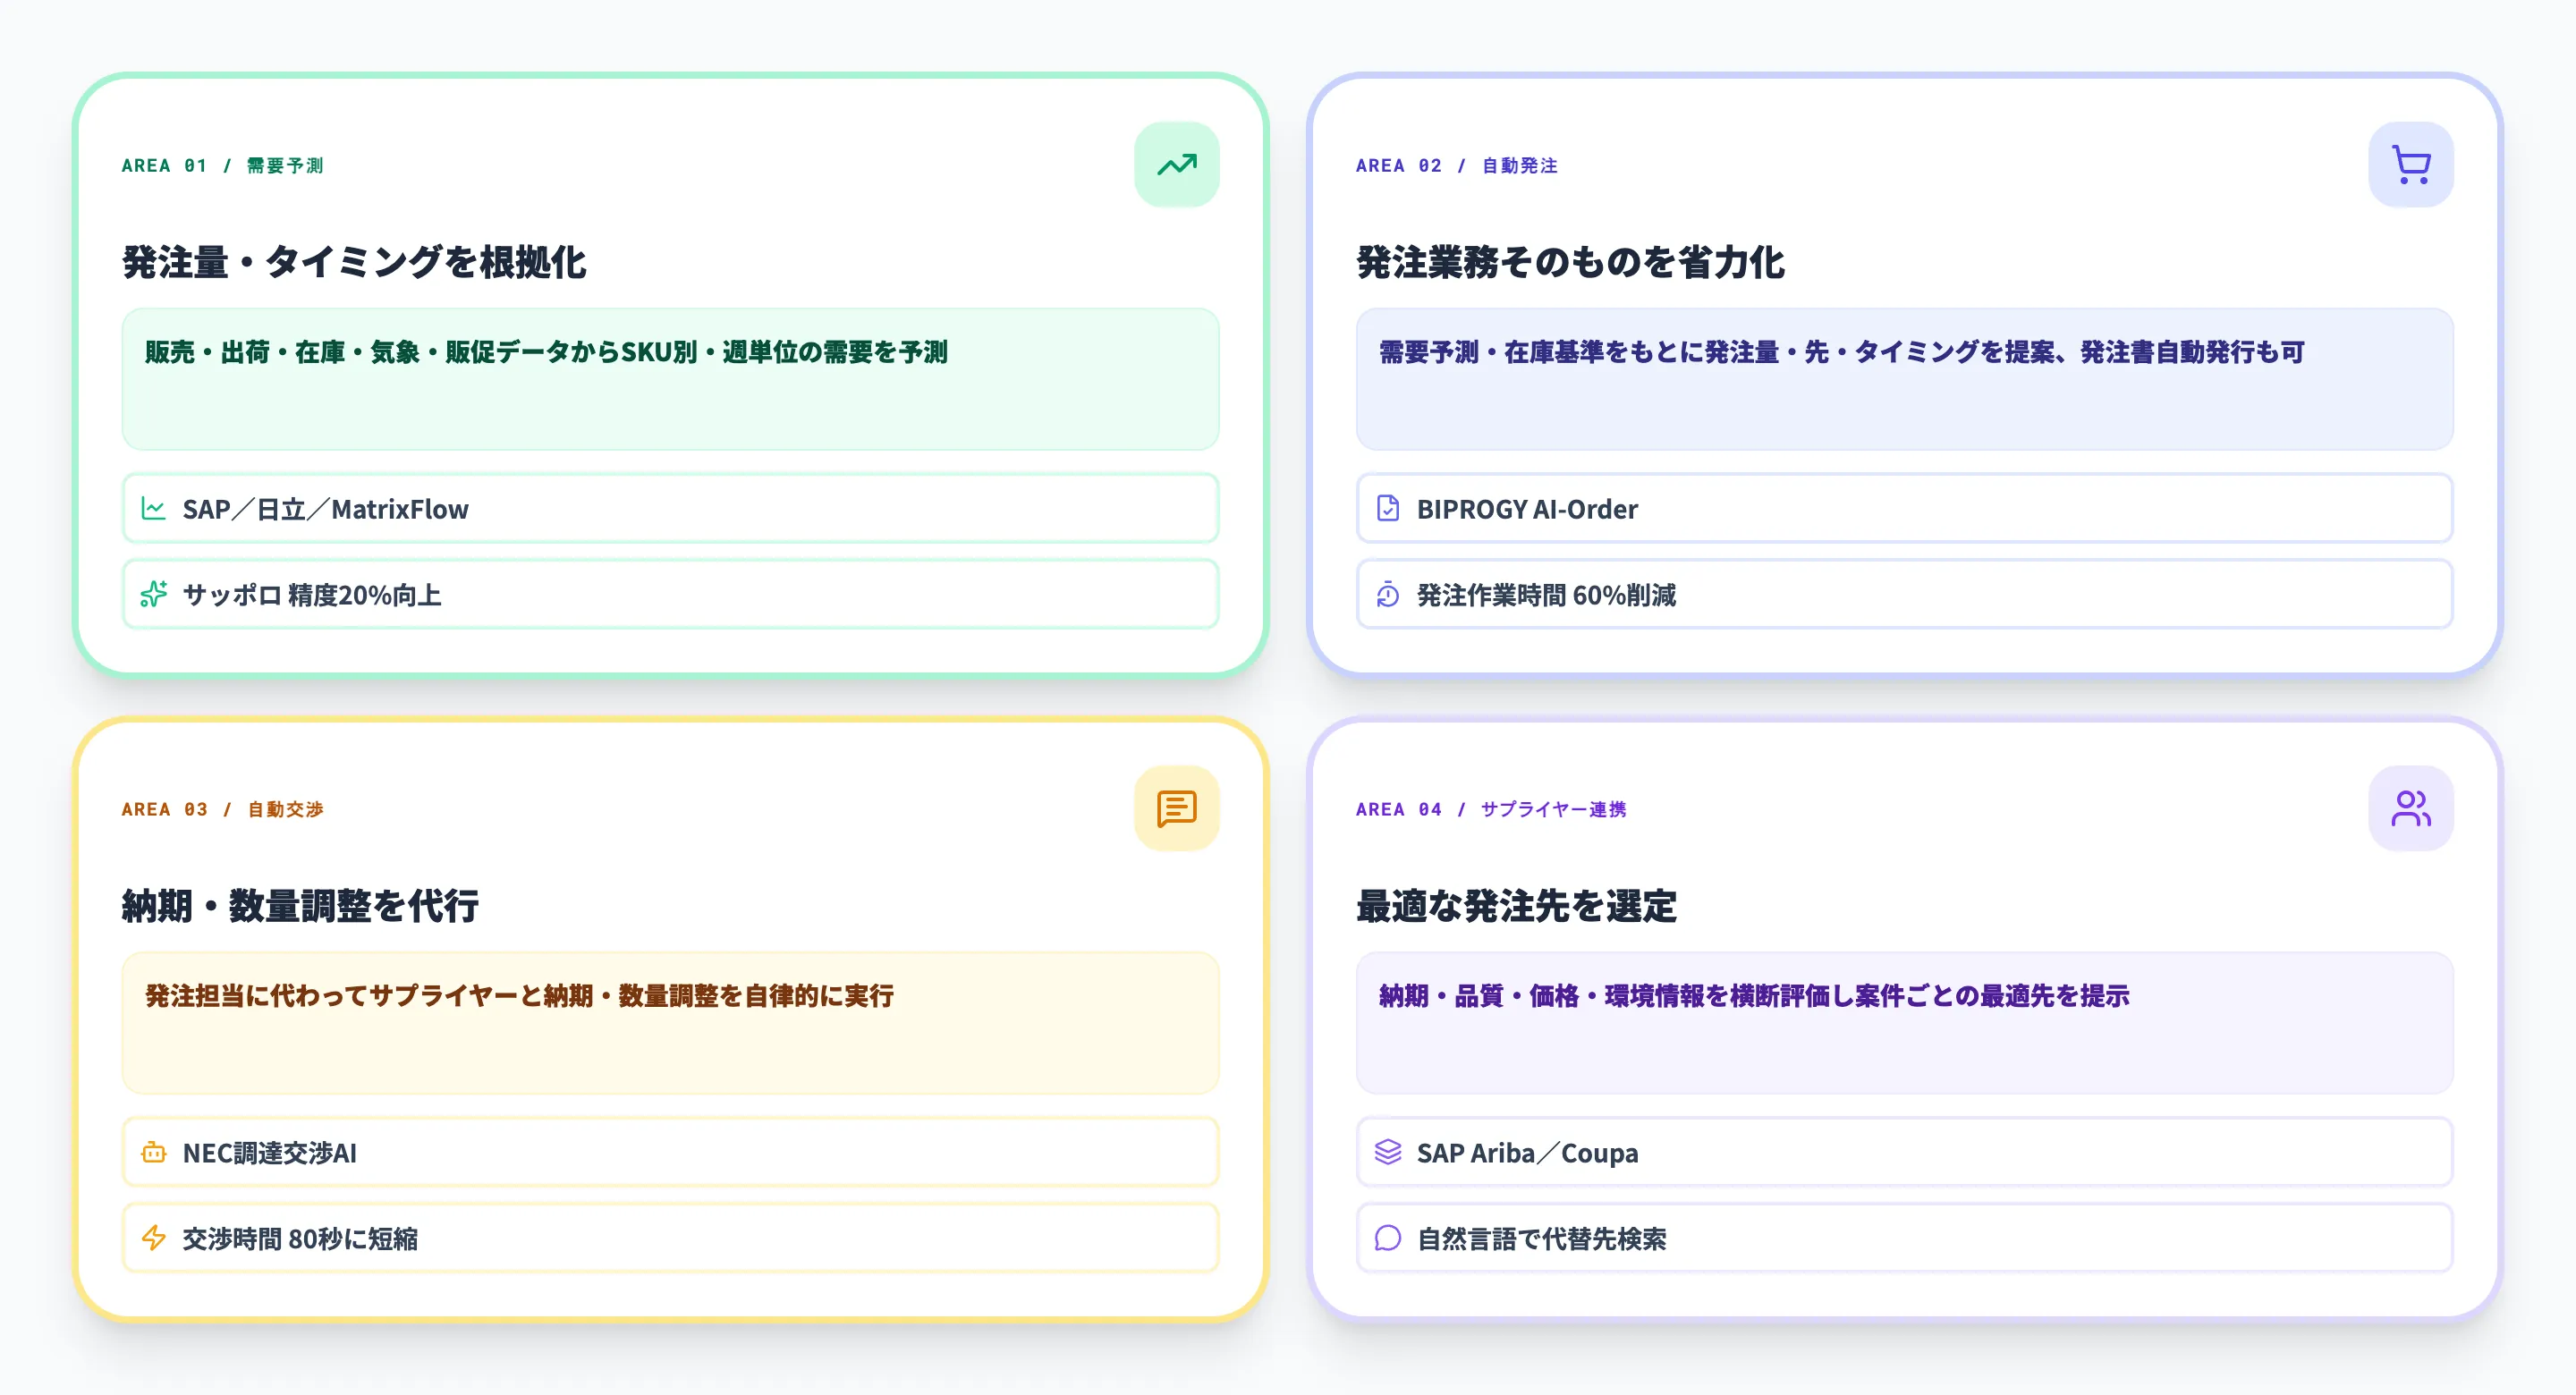Image resolution: width=2576 pixels, height=1395 pixels.
Task: Click the green description box about SKU別 demand forecasting
Action: [670, 379]
